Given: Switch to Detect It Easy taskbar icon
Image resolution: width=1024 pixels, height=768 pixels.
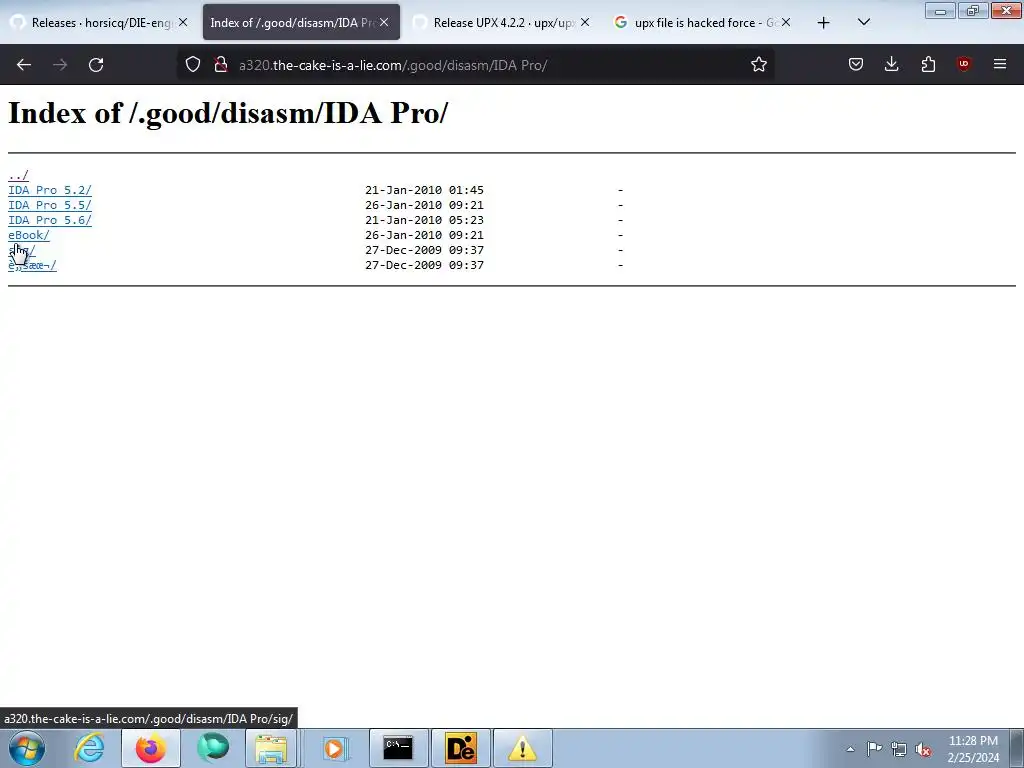Looking at the screenshot, I should (460, 748).
